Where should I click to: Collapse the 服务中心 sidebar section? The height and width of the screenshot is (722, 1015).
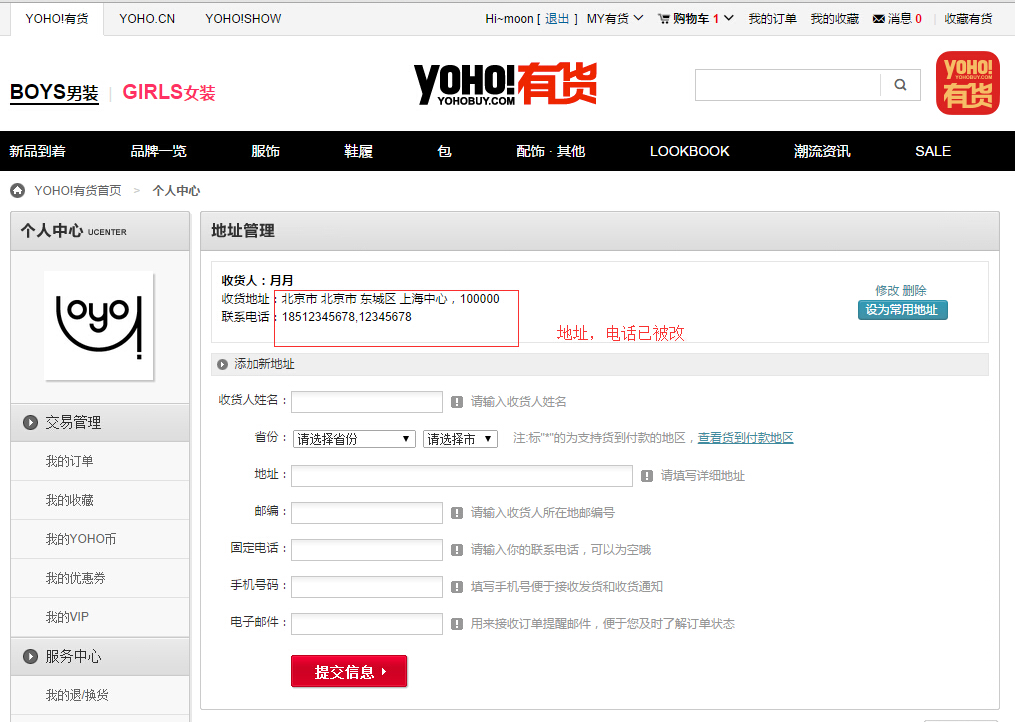tap(100, 656)
